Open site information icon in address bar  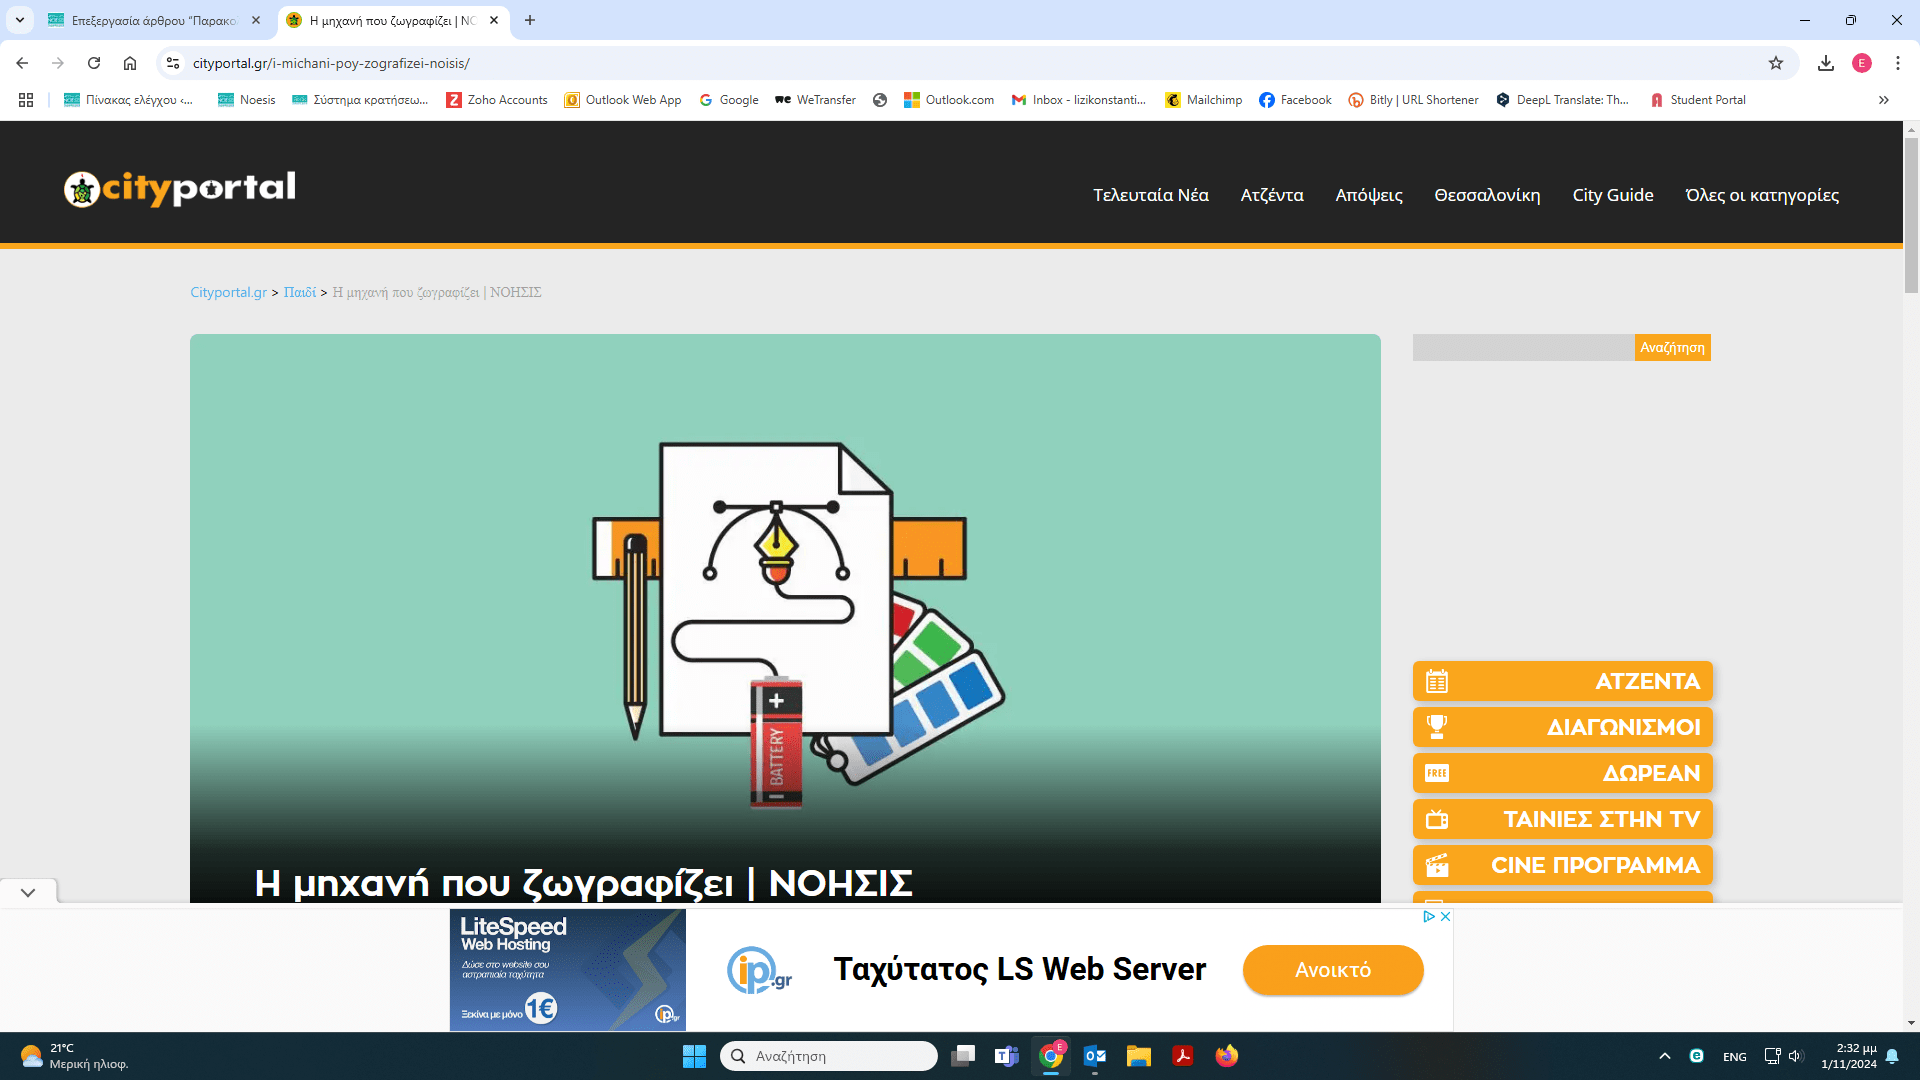point(173,63)
